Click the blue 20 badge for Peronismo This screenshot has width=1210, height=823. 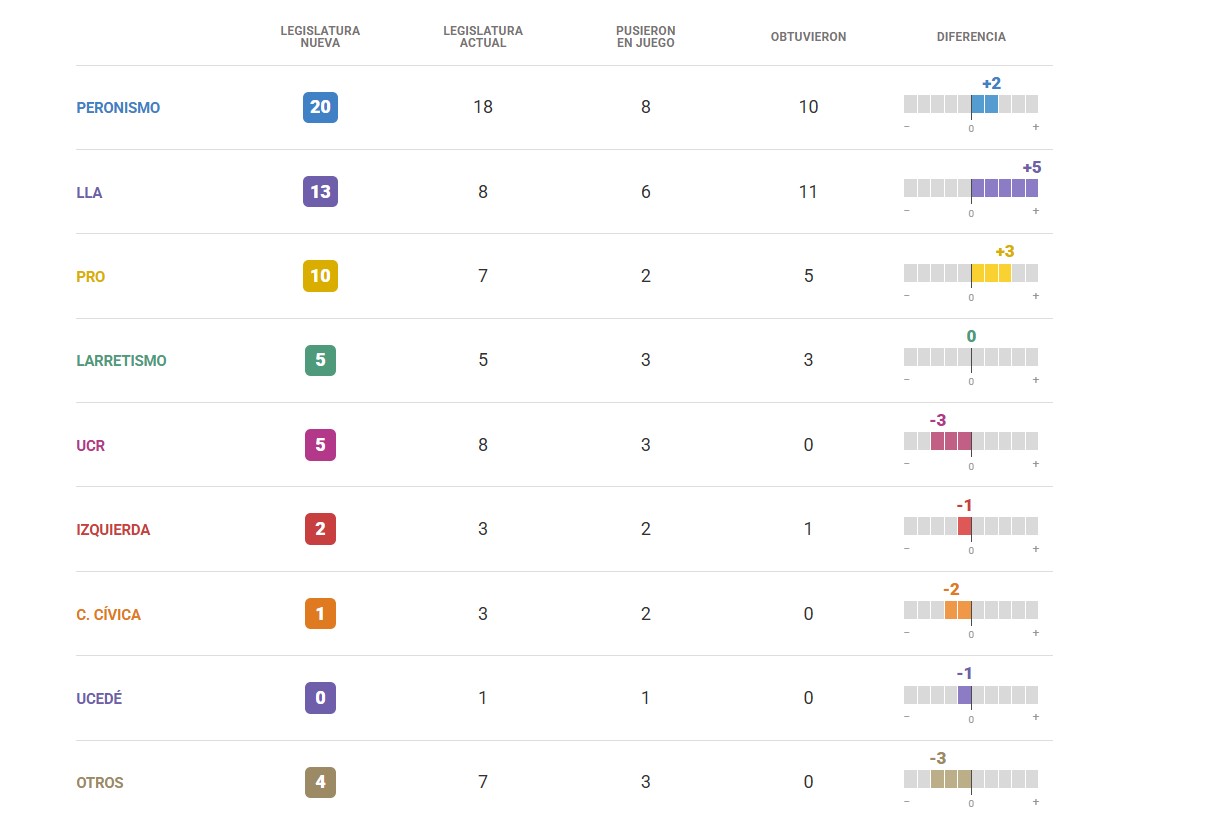click(x=320, y=107)
